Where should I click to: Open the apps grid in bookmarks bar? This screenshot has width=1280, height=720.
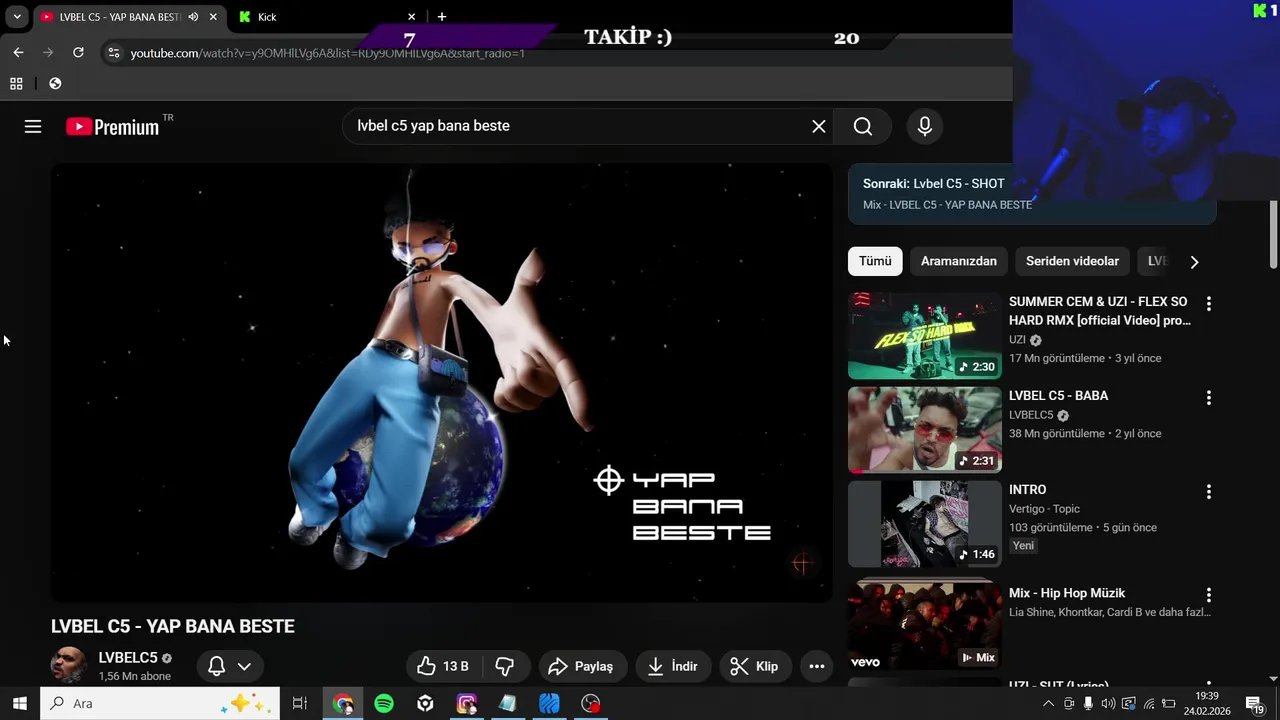click(x=16, y=84)
